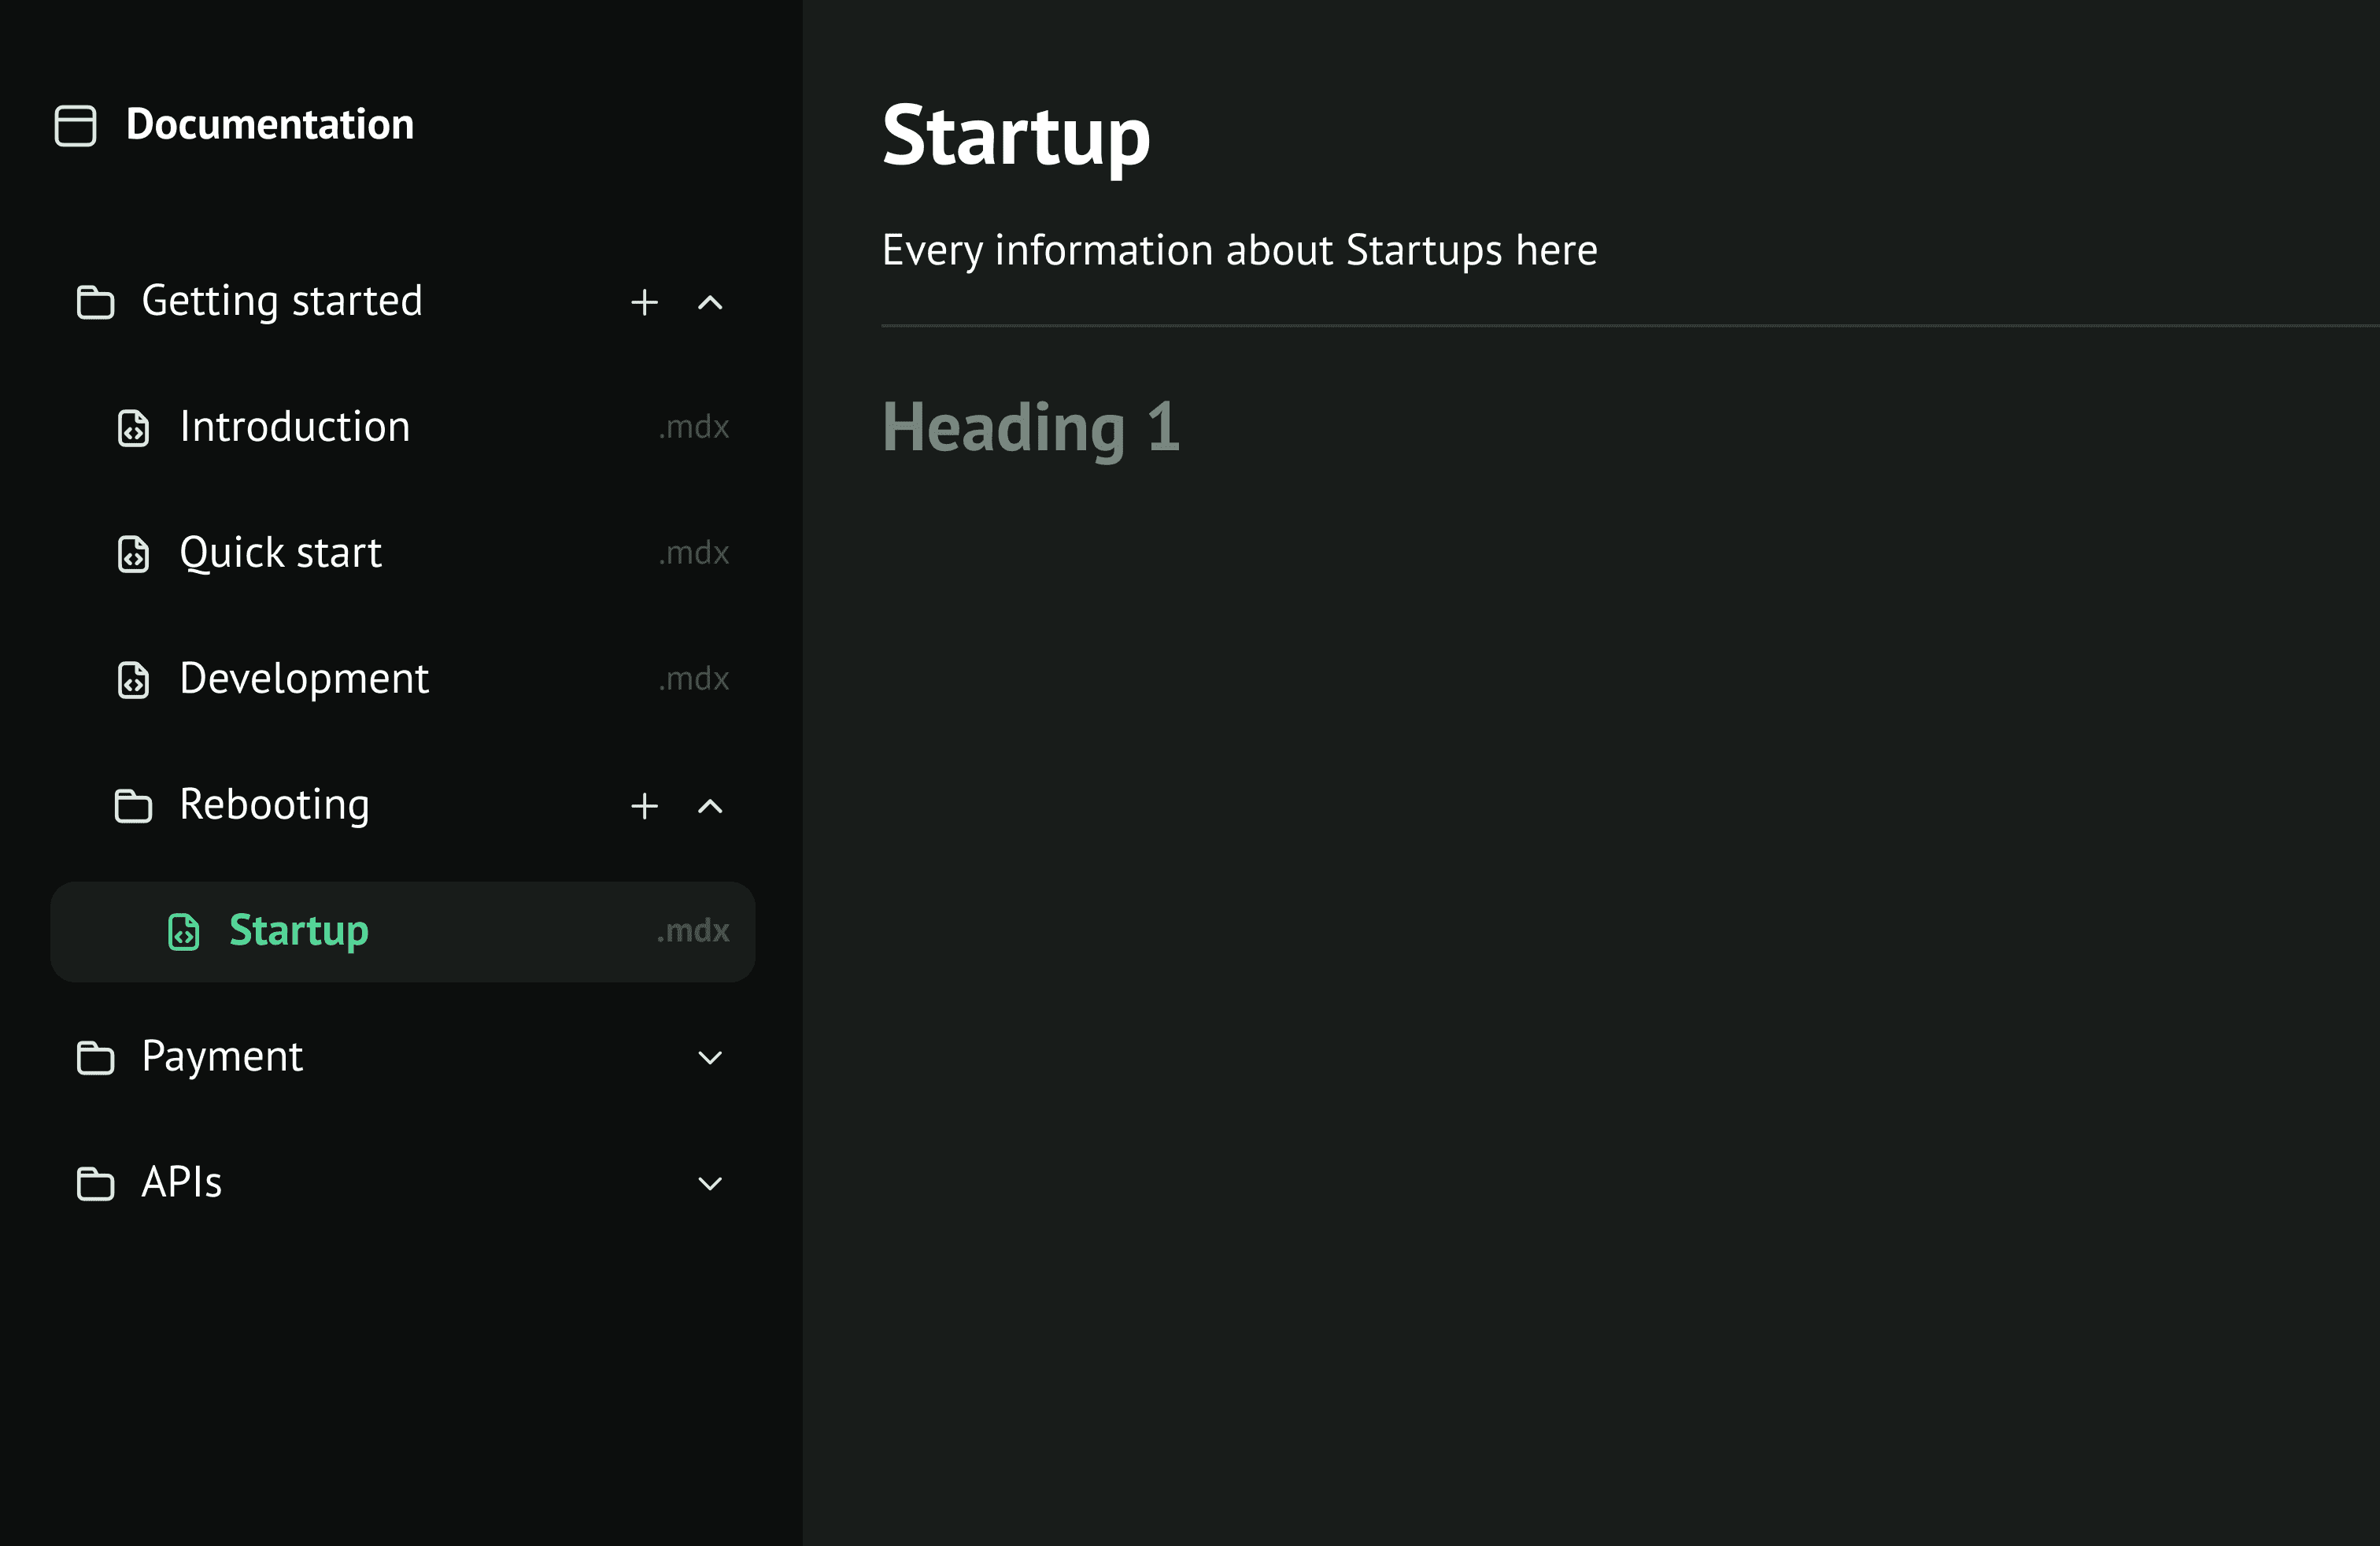This screenshot has width=2380, height=1546.
Task: Add new item to Getting started
Action: point(645,302)
